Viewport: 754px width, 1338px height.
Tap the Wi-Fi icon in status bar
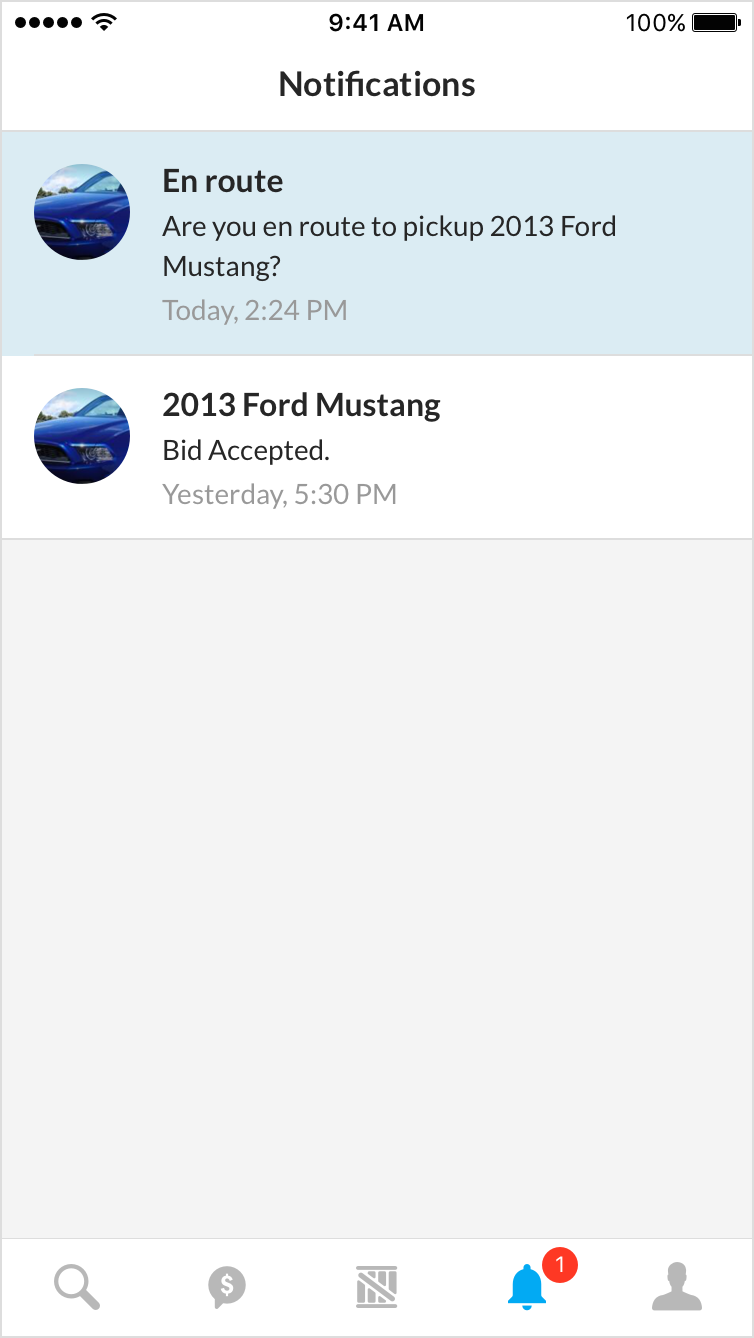(103, 22)
